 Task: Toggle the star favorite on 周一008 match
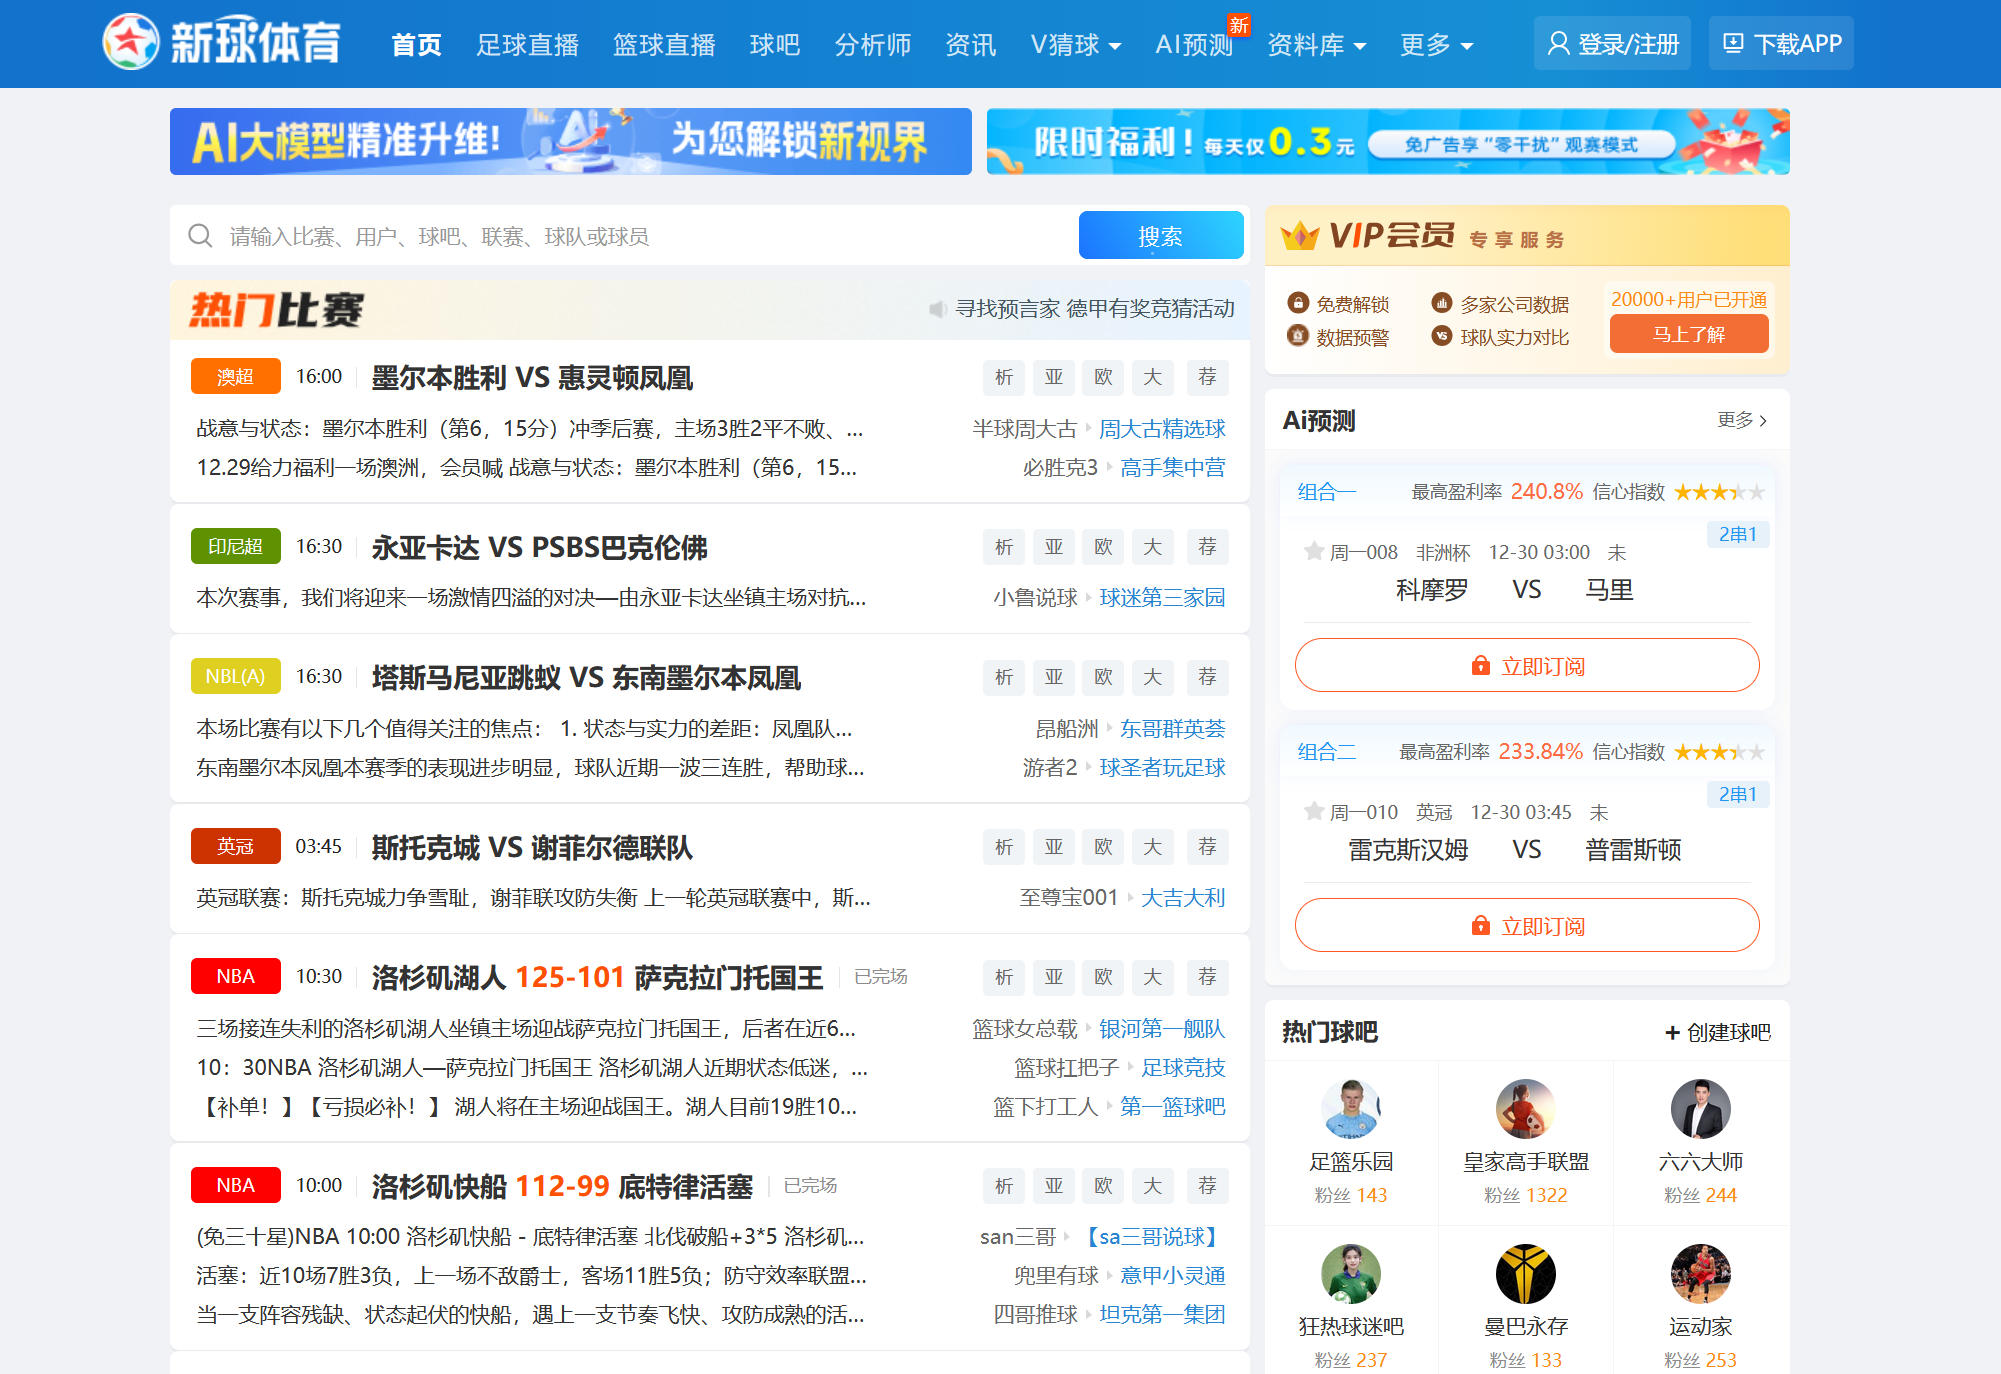click(x=1315, y=551)
